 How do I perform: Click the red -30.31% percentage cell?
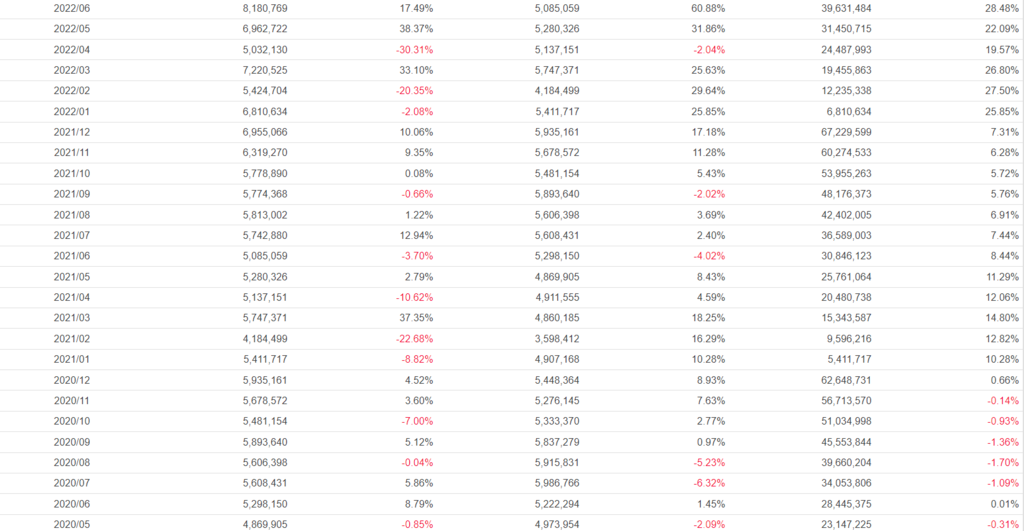tap(414, 49)
